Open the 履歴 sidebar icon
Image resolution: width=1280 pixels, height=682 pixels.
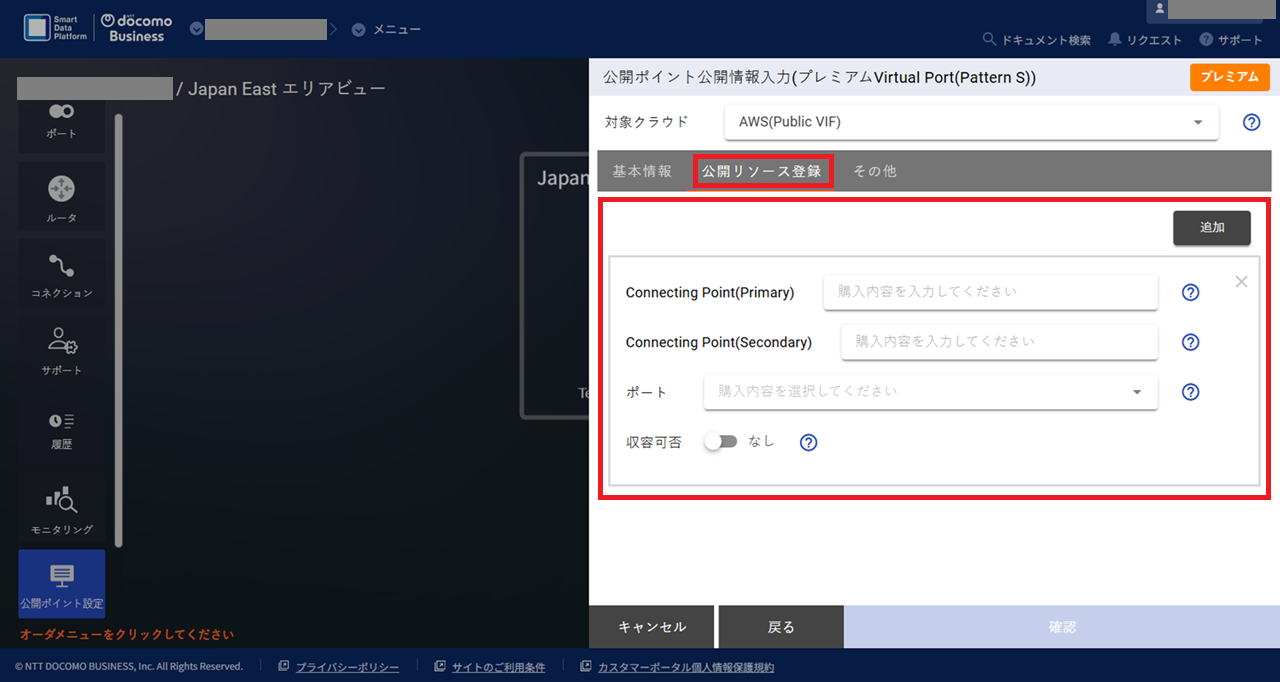62,428
